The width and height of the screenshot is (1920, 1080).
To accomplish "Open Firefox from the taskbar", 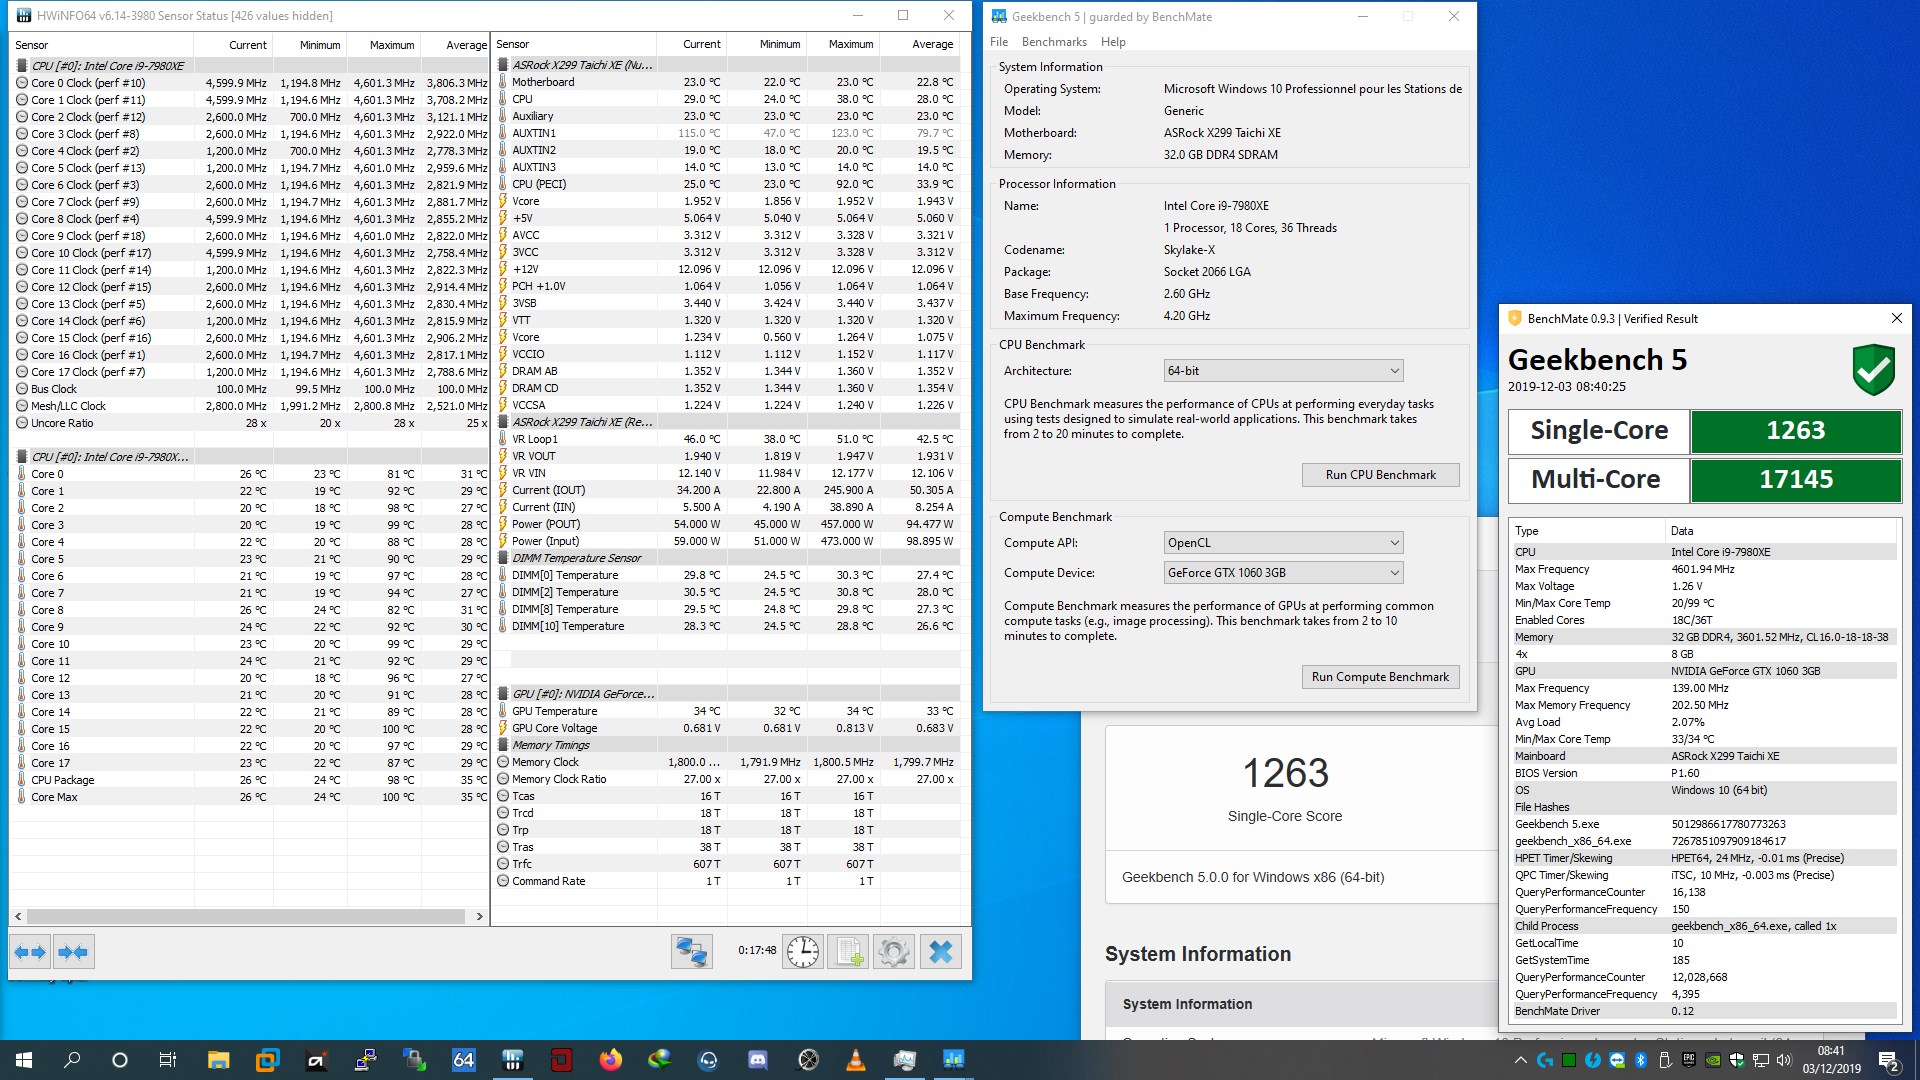I will (610, 1060).
